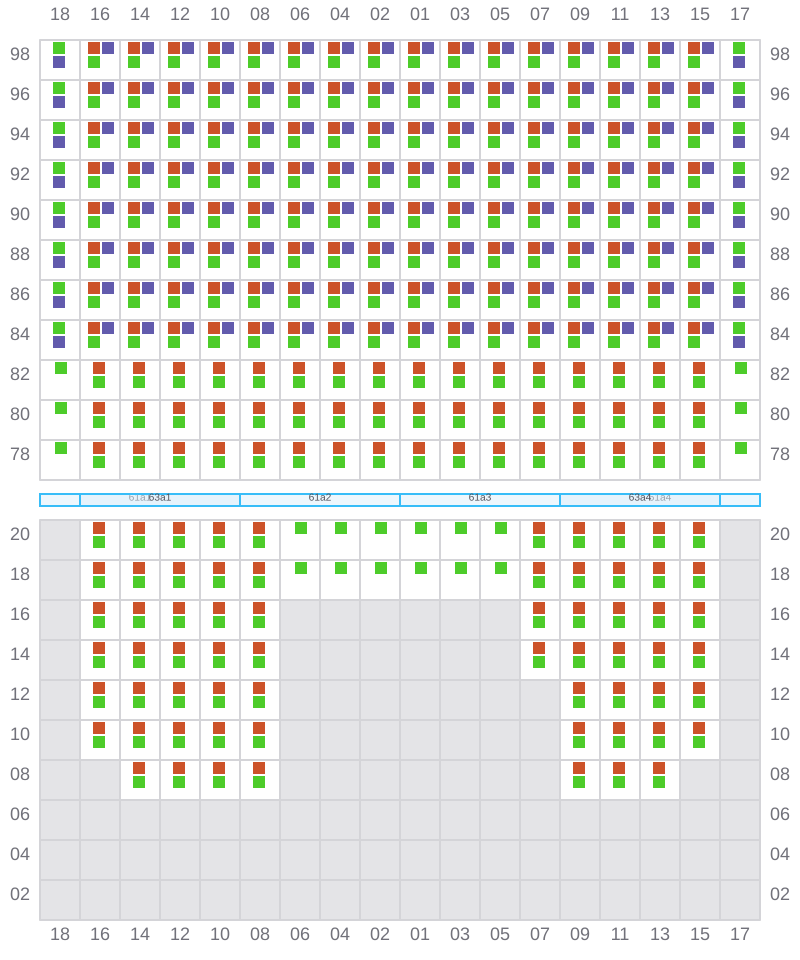Click the right row label 12
Image resolution: width=800 pixels, height=960 pixels.
click(780, 694)
